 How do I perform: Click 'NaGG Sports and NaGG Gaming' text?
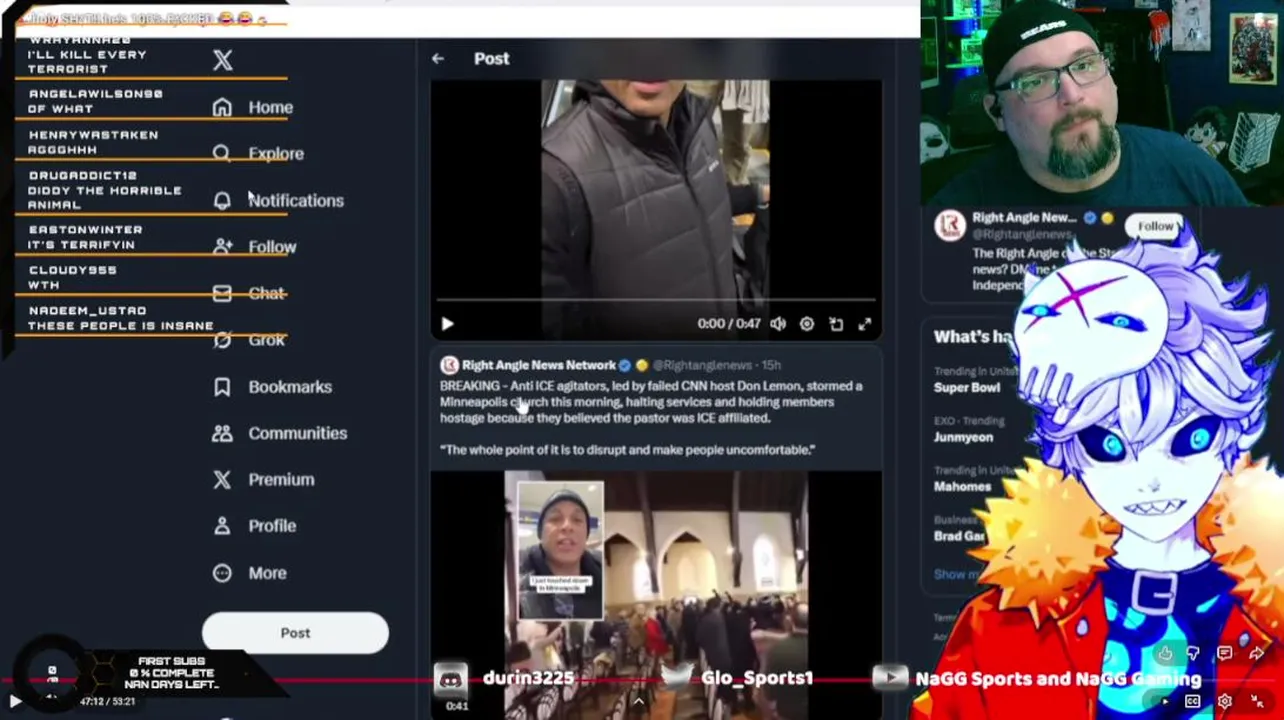pos(1058,679)
